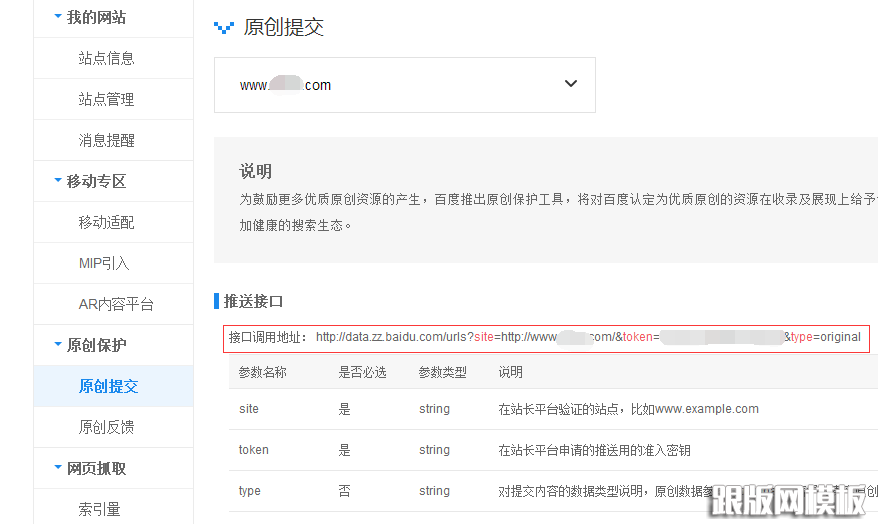
Task: Click the API call URL text
Action: (587, 337)
